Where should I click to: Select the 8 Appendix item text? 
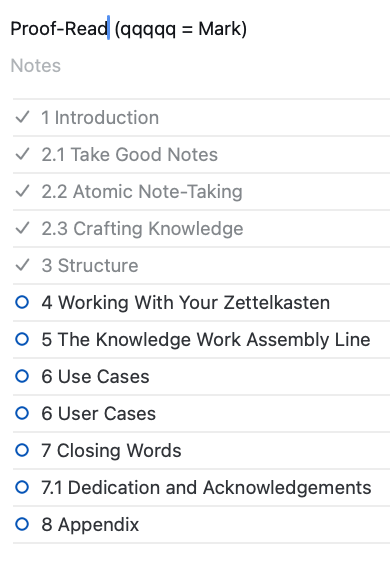tap(90, 525)
